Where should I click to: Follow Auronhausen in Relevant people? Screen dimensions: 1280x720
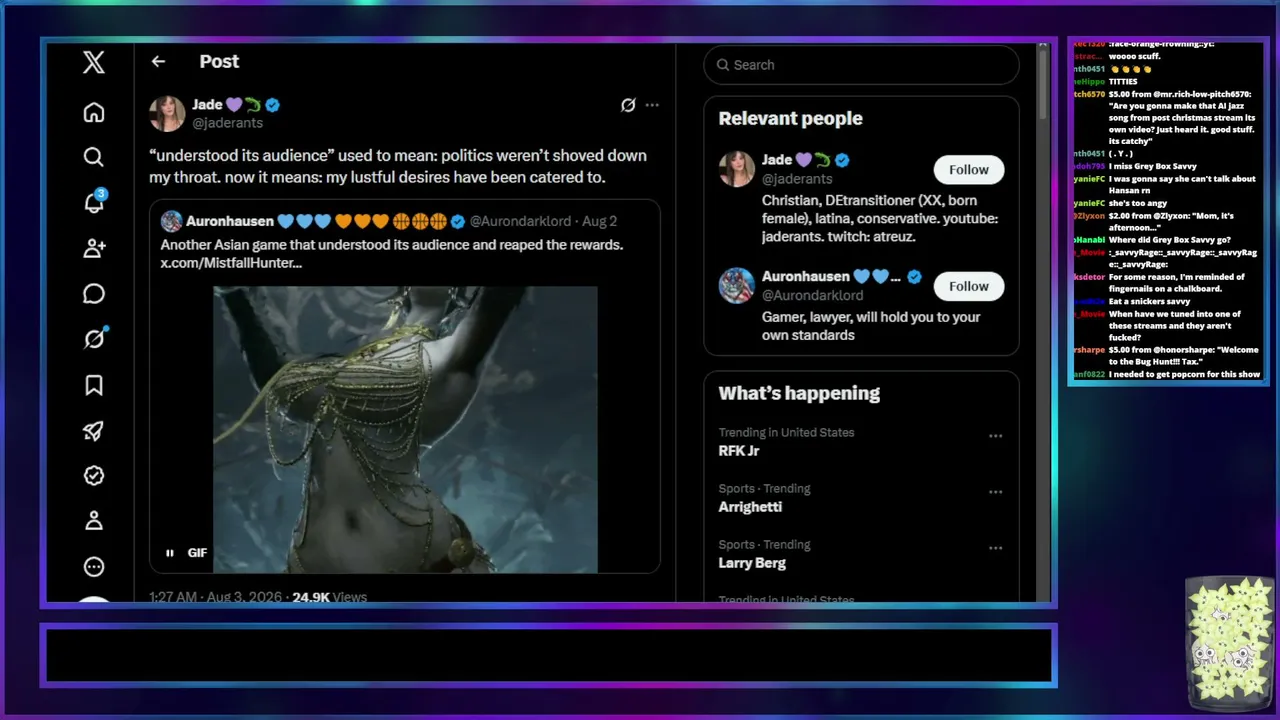[968, 286]
